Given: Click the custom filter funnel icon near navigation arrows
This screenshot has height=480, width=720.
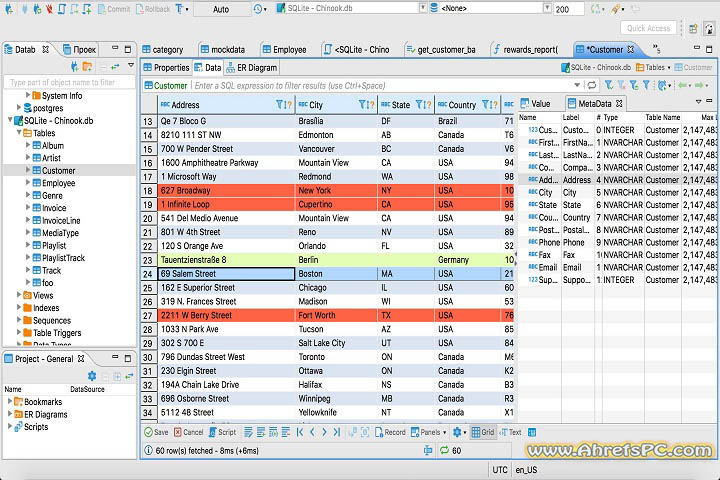Looking at the screenshot, I should click(x=646, y=85).
